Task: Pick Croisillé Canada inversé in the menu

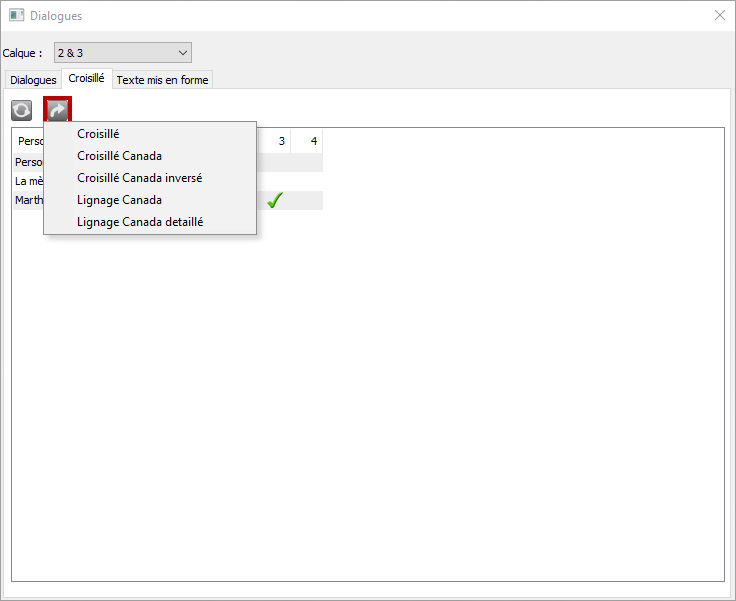Action: [x=139, y=178]
